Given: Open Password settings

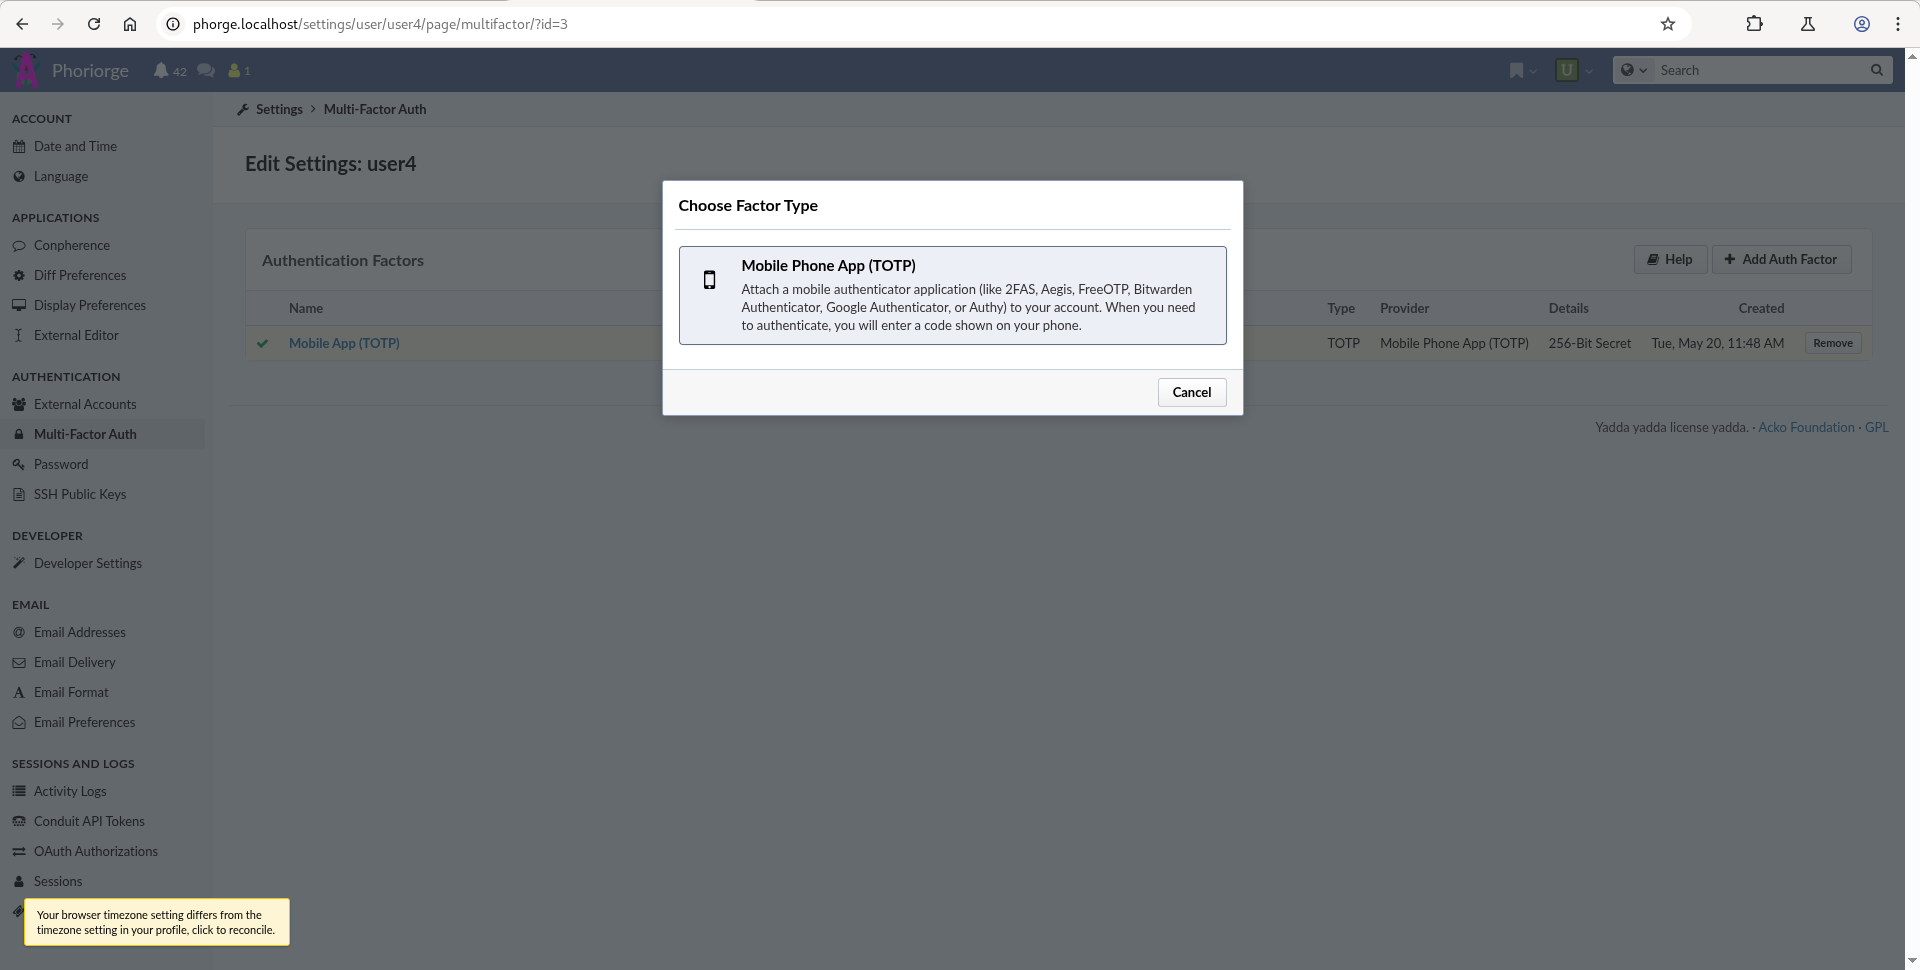Looking at the screenshot, I should [61, 464].
